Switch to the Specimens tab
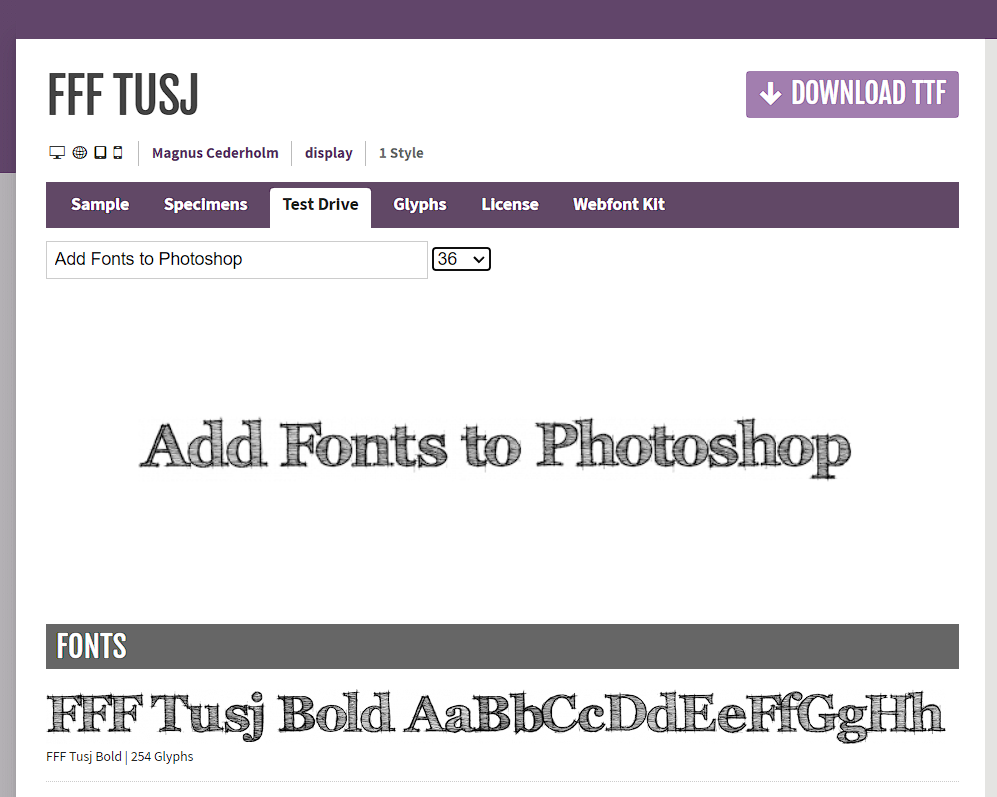This screenshot has height=797, width=997. click(205, 204)
